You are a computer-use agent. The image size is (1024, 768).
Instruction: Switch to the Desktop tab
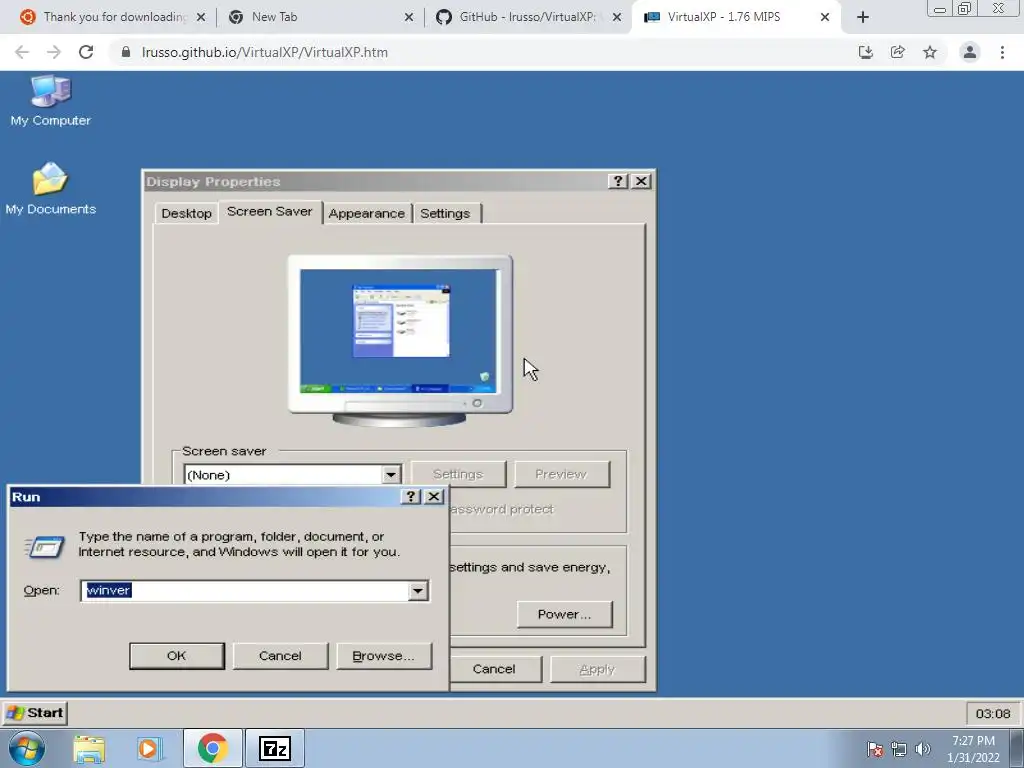[x=186, y=214]
